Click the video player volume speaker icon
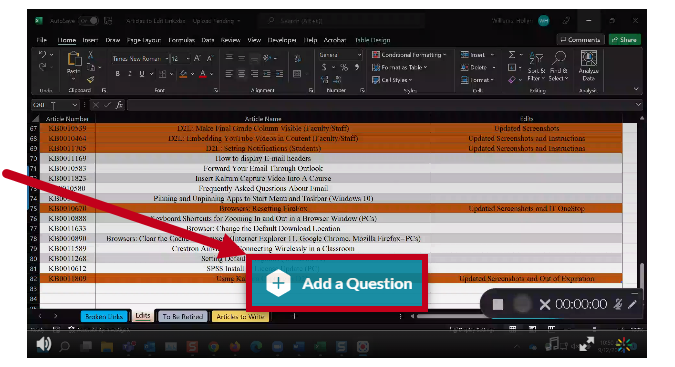Image resolution: width=675 pixels, height=367 pixels. (x=43, y=345)
